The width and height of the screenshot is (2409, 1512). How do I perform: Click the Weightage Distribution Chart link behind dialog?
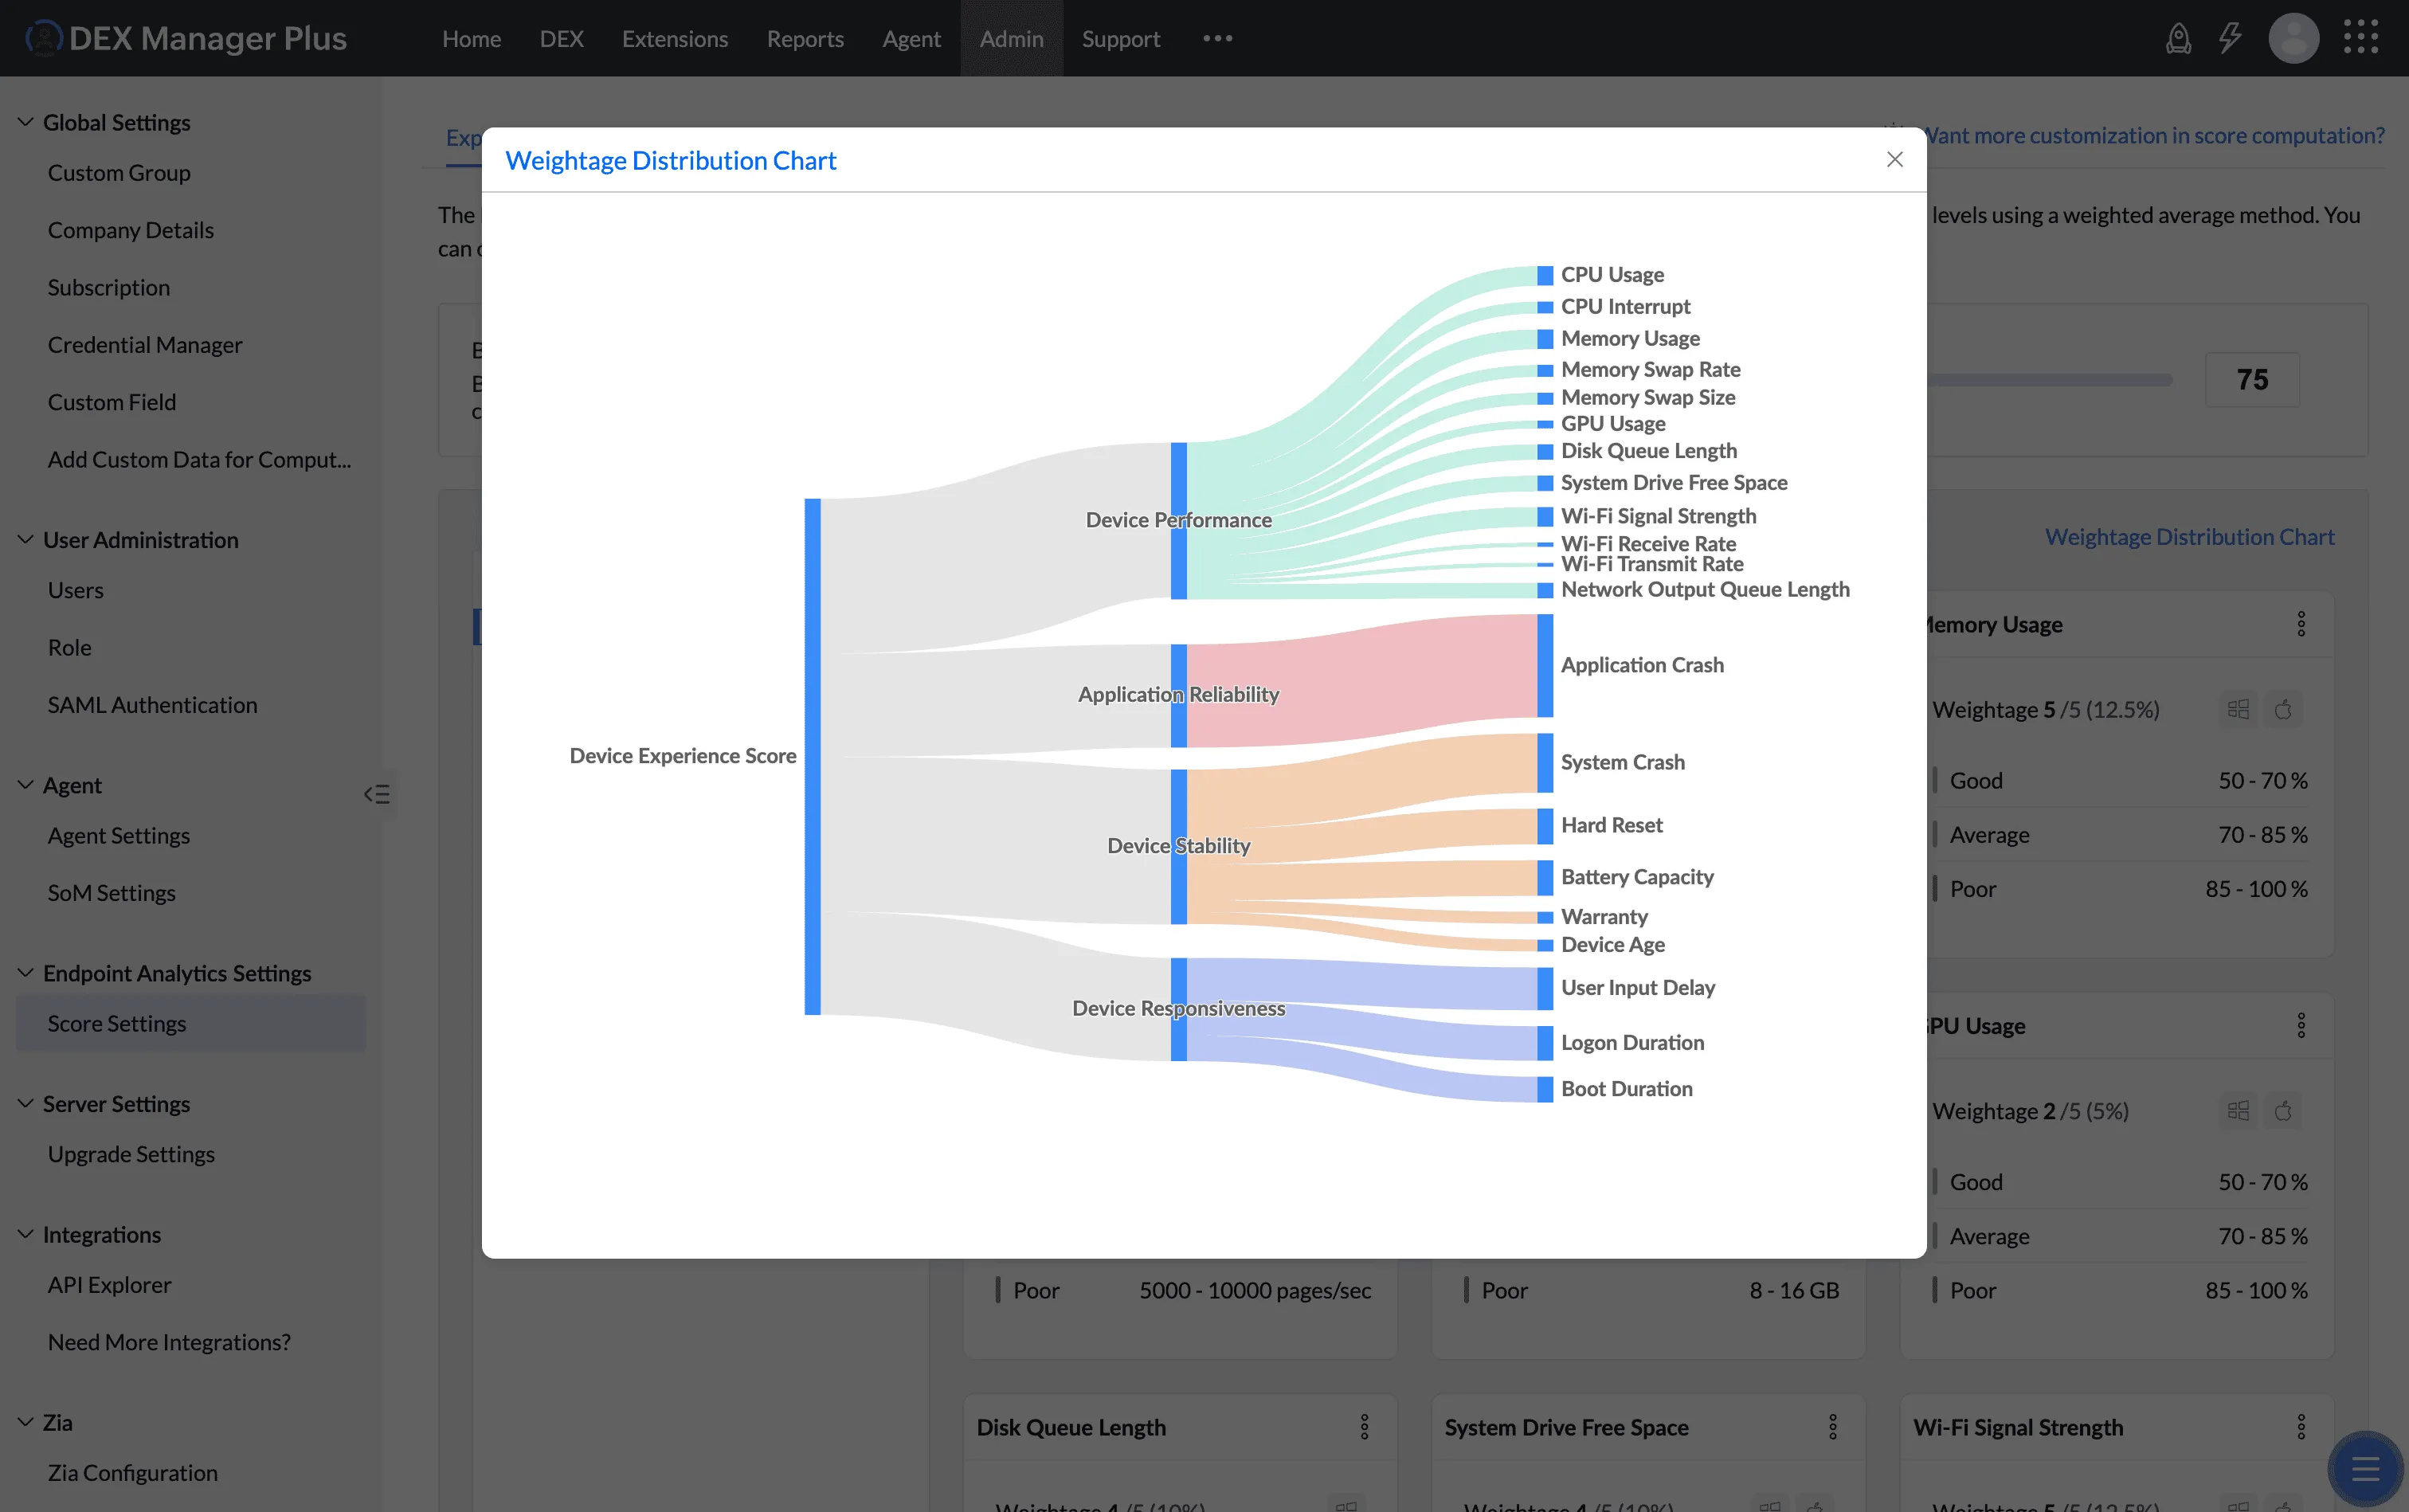pyautogui.click(x=2190, y=537)
